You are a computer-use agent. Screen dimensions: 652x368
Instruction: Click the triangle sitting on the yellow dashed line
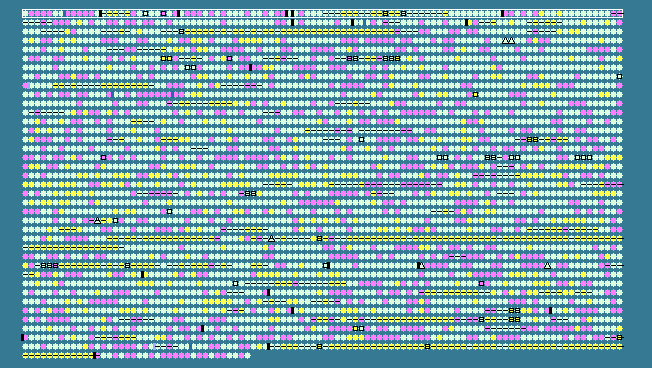[x=271, y=238]
